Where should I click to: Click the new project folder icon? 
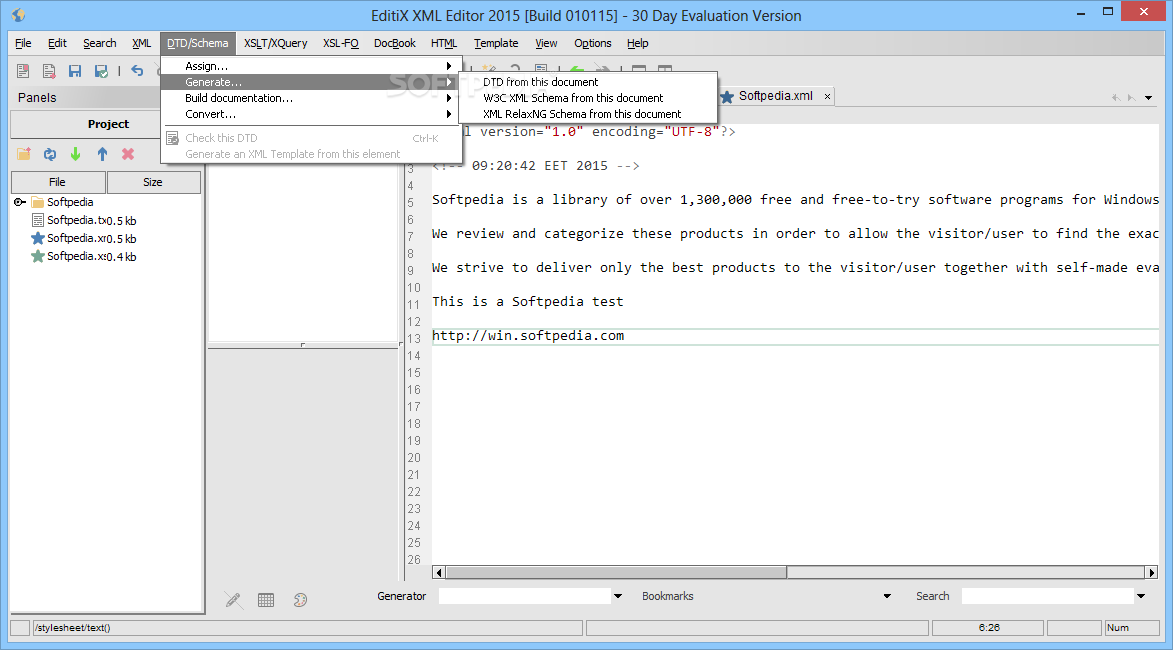[24, 154]
